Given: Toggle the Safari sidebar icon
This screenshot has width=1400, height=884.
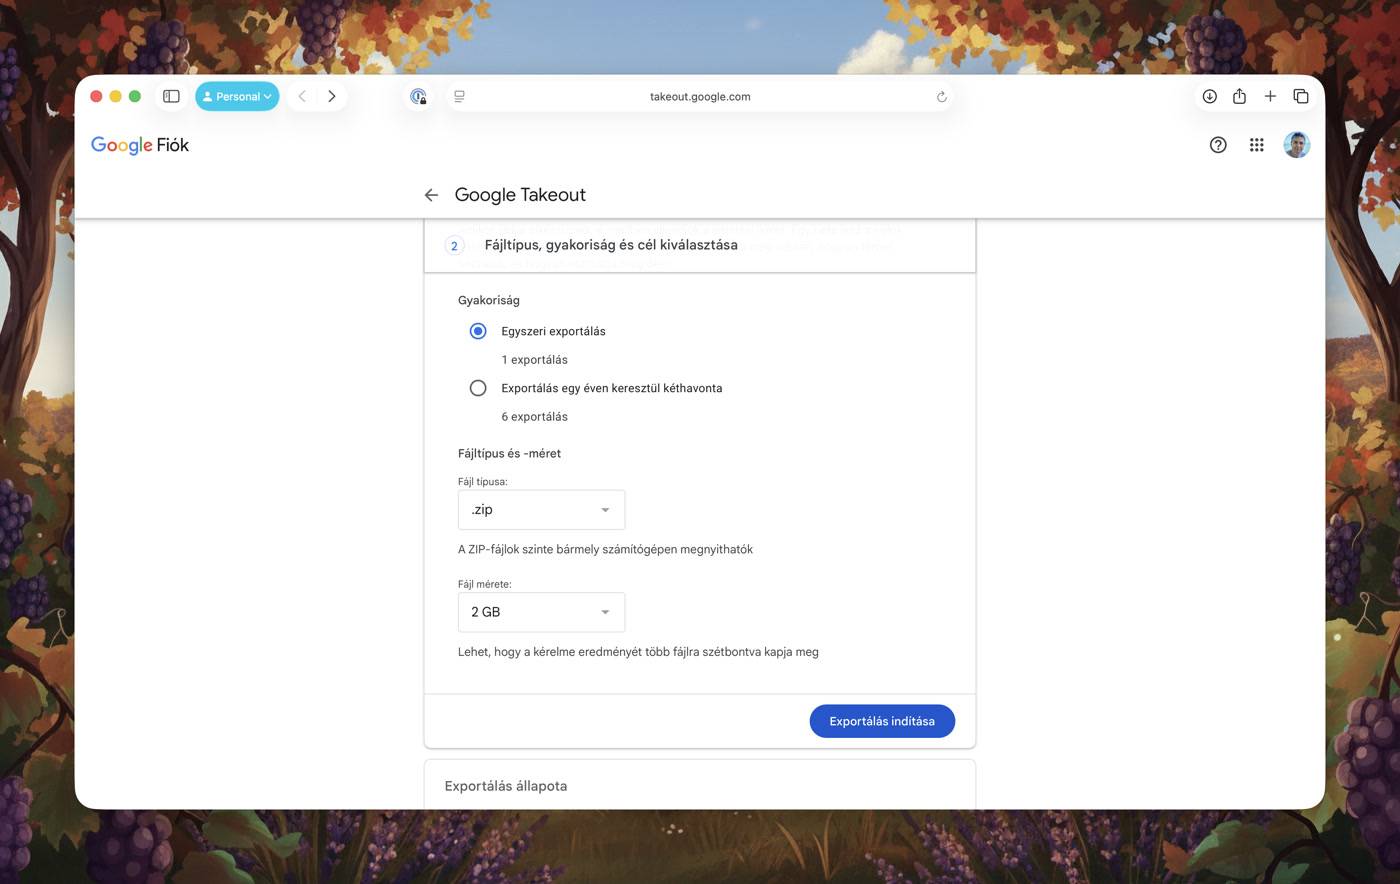Looking at the screenshot, I should coord(171,97).
